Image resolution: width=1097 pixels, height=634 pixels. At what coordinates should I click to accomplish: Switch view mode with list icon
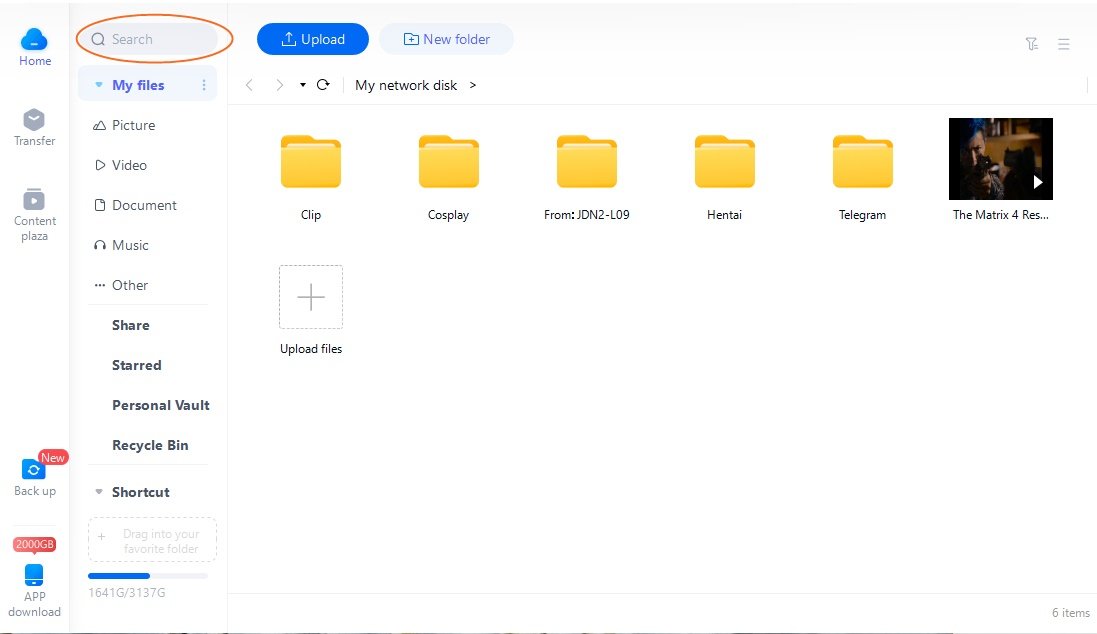[1064, 44]
